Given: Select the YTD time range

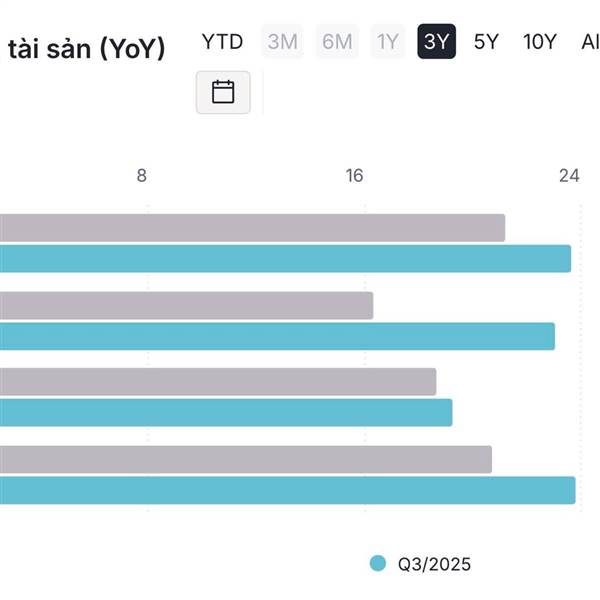Looking at the screenshot, I should [222, 42].
